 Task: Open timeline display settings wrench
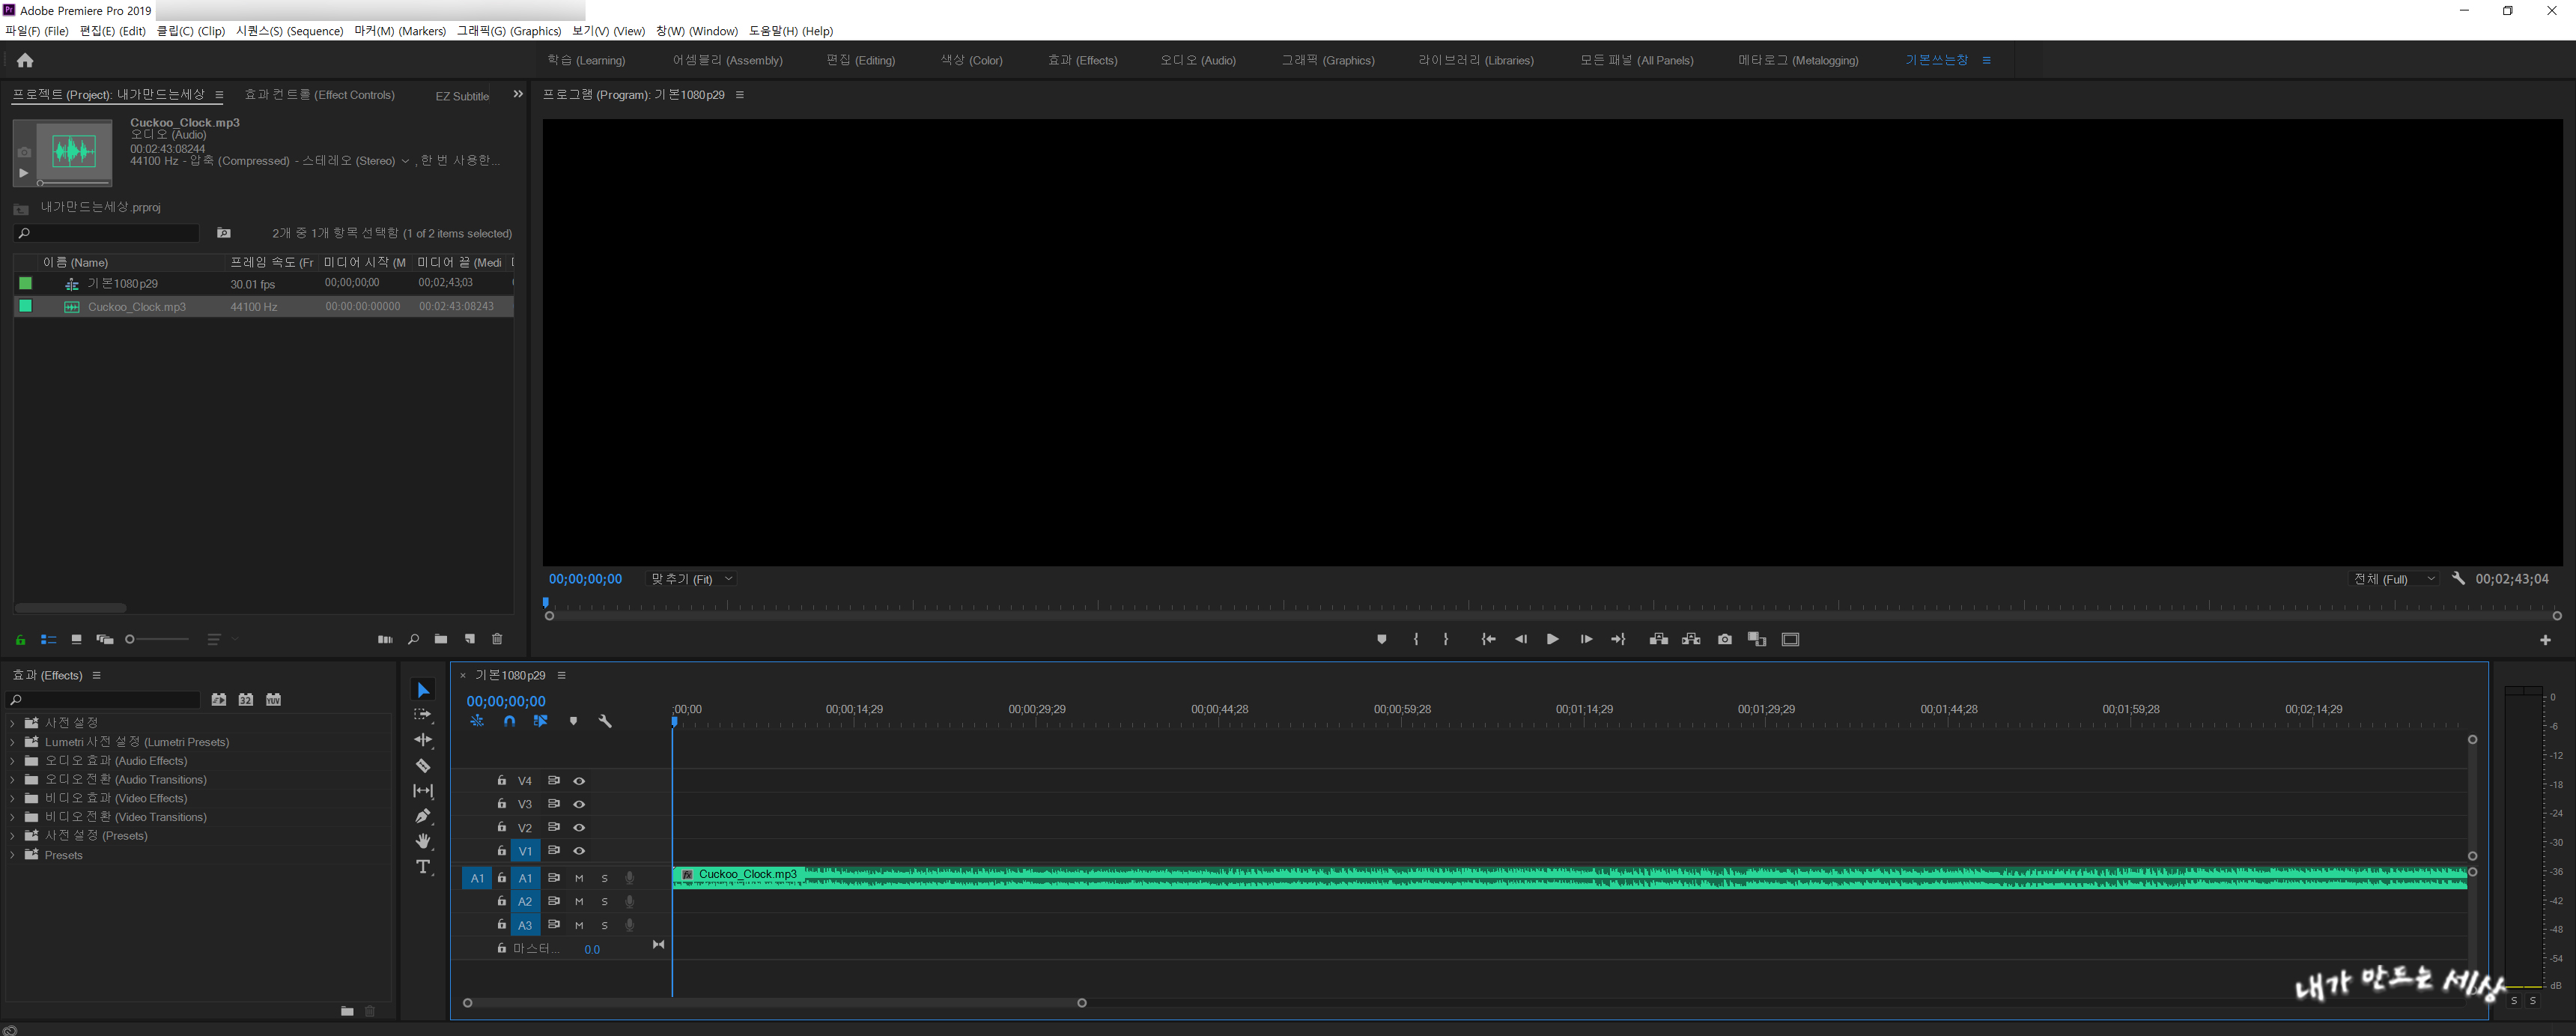pyautogui.click(x=605, y=721)
